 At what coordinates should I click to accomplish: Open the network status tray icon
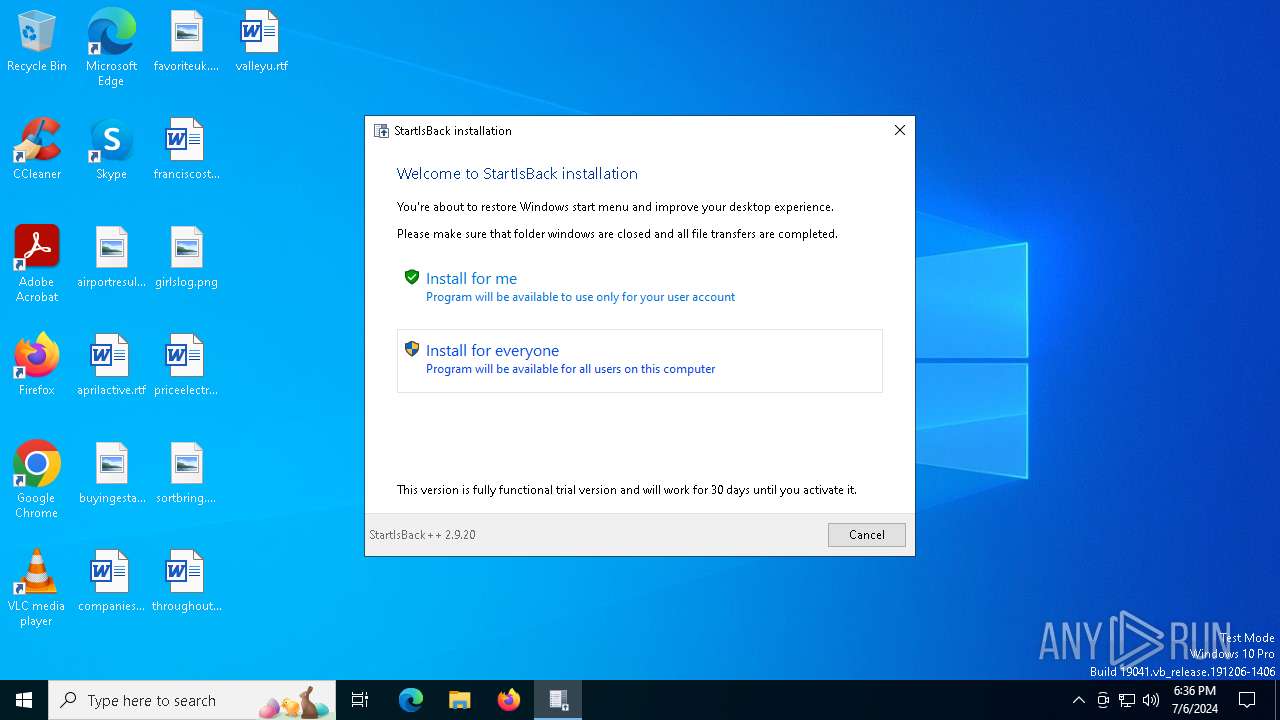[x=1127, y=700]
